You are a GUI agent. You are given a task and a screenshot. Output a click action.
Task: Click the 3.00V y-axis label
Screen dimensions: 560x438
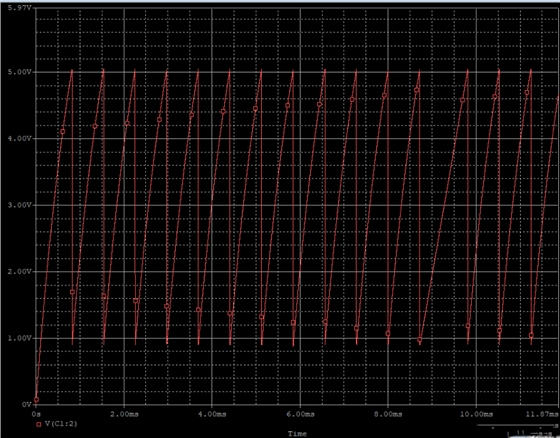[20, 205]
